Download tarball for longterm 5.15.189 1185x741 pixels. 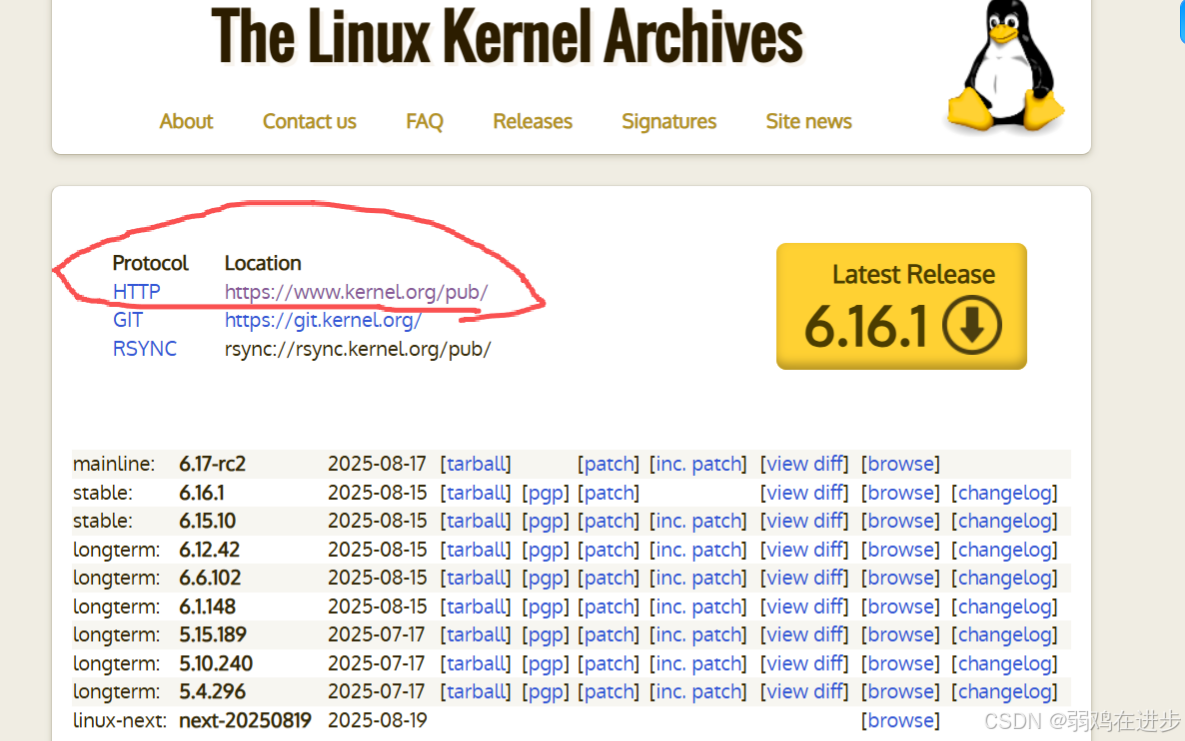pos(475,634)
